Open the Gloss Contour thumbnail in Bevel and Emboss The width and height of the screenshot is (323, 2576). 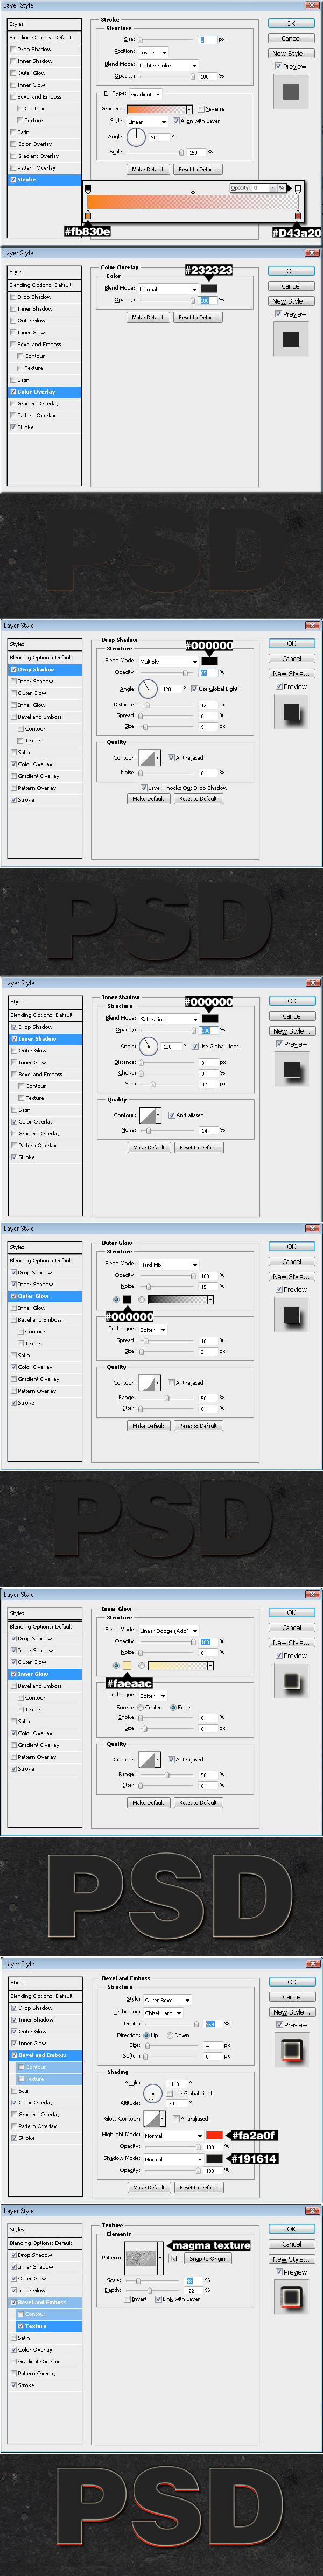[153, 2118]
